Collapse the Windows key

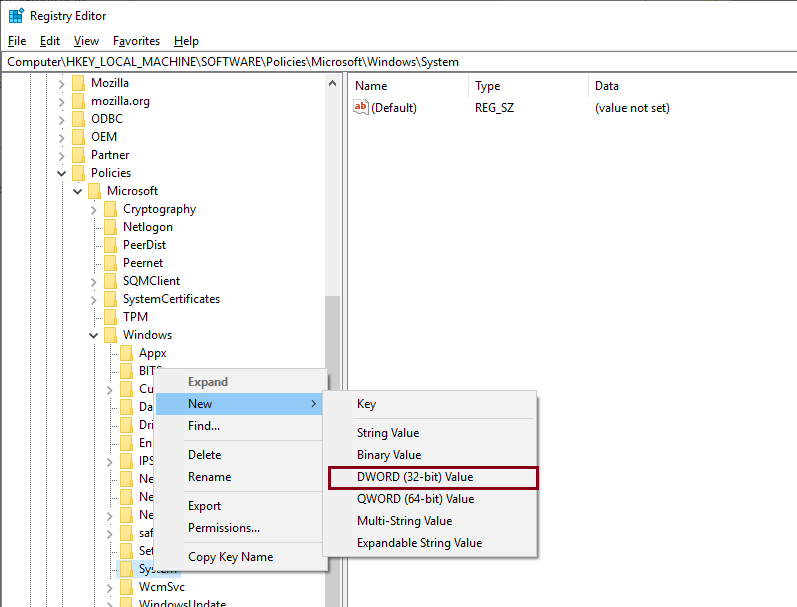click(94, 336)
